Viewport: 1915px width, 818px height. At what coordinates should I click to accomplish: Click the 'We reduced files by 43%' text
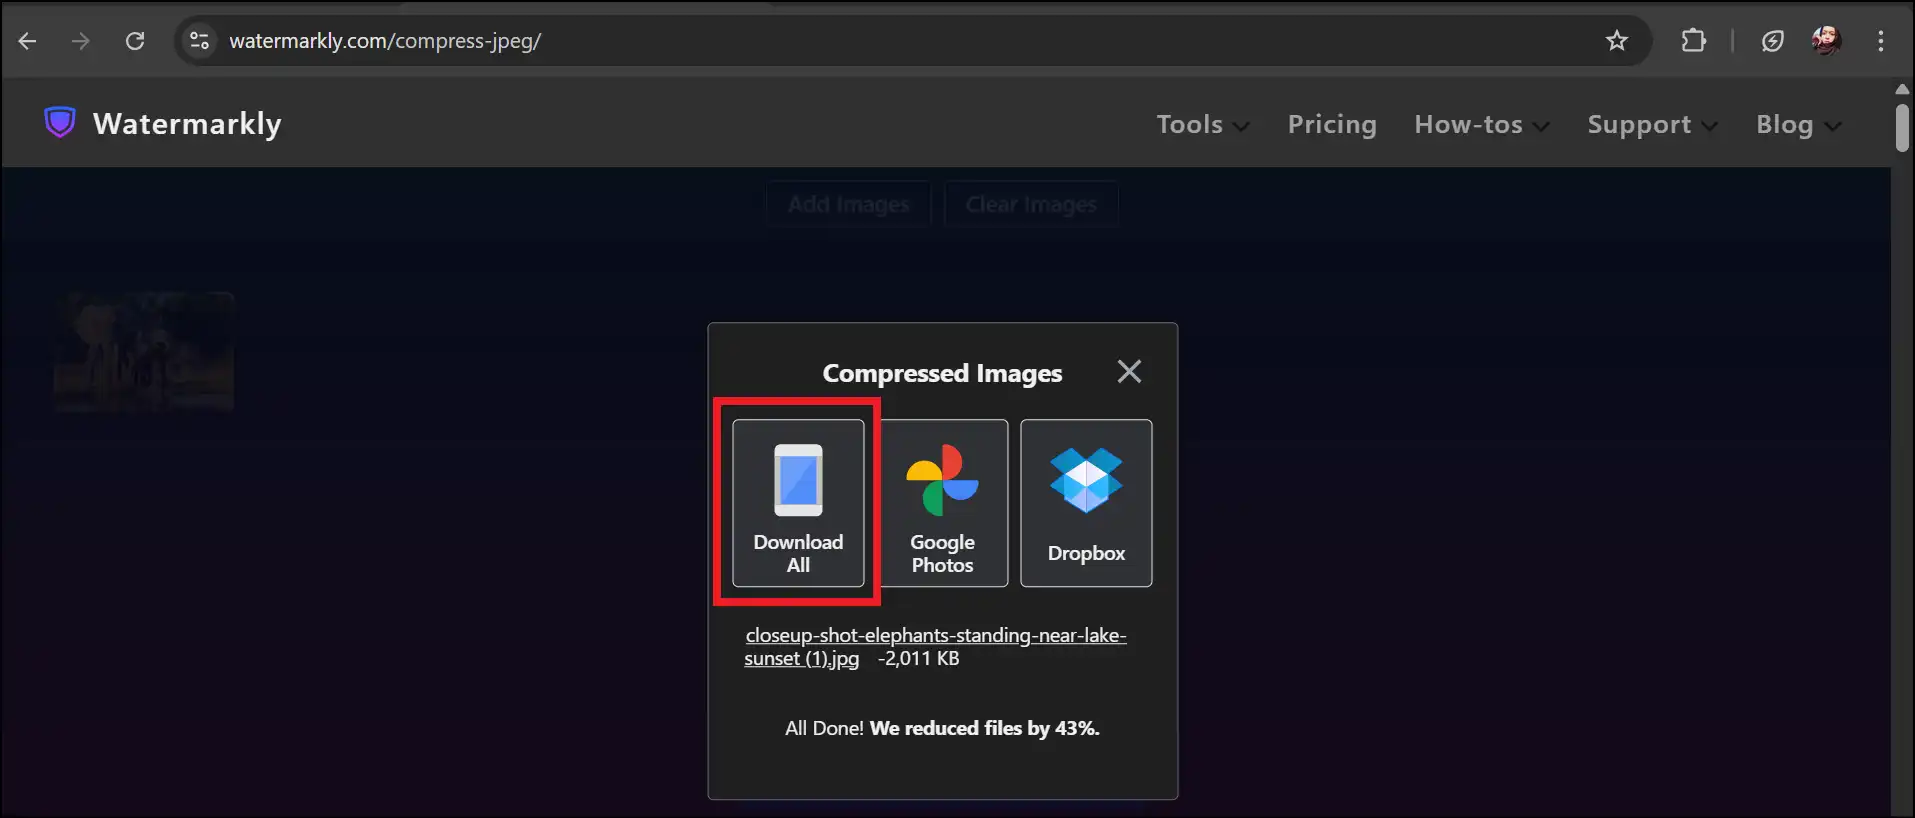point(984,728)
